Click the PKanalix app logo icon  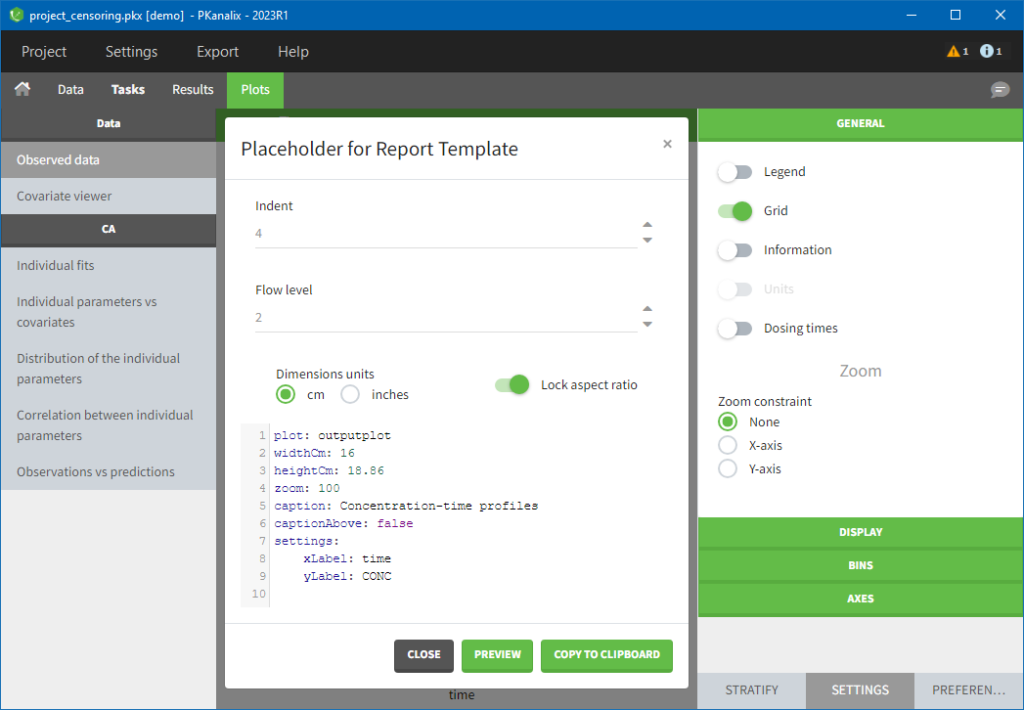tap(15, 15)
